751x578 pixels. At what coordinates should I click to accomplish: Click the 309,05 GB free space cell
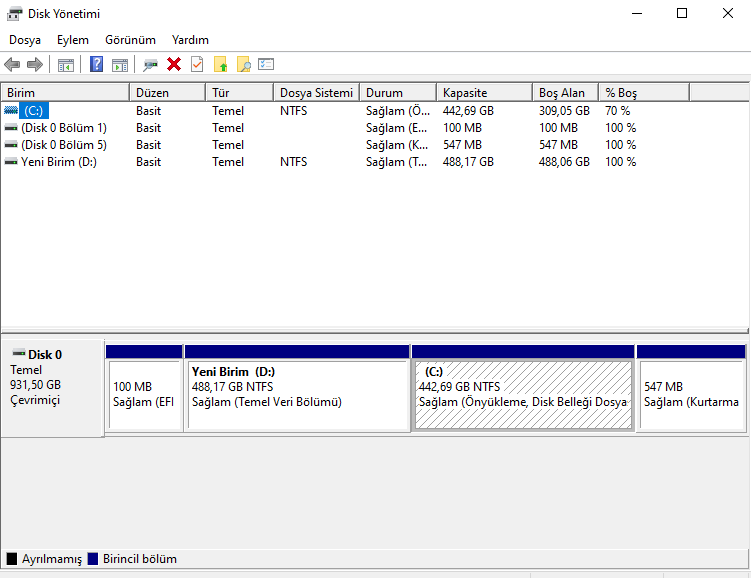click(x=564, y=111)
